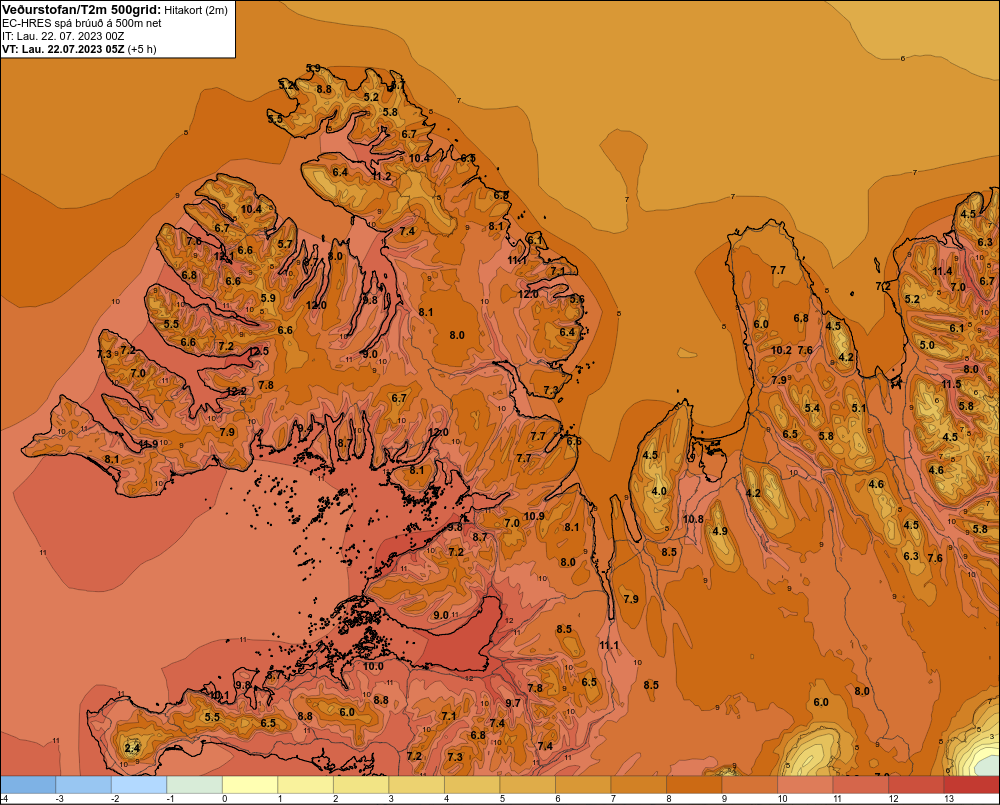This screenshot has width=1000, height=805.
Task: Click the 'VT: Lau. 22.07.2023 05Z (+5 h)' valid time
Action: [x=79, y=49]
